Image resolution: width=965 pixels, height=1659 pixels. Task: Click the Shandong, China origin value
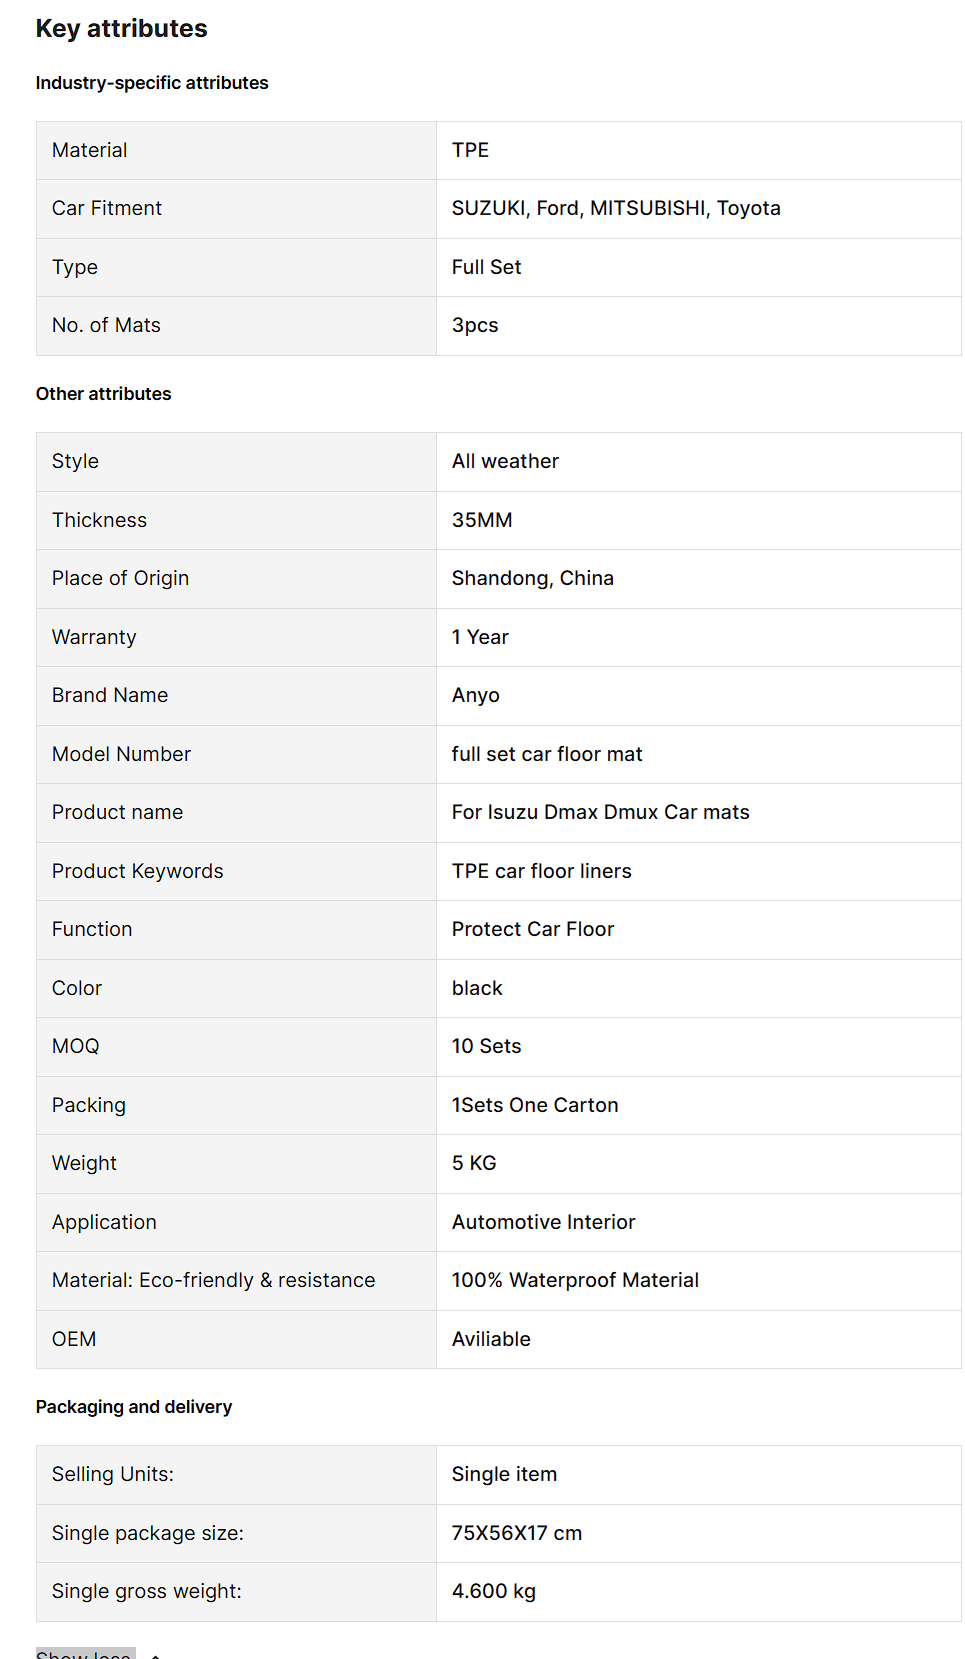click(532, 578)
